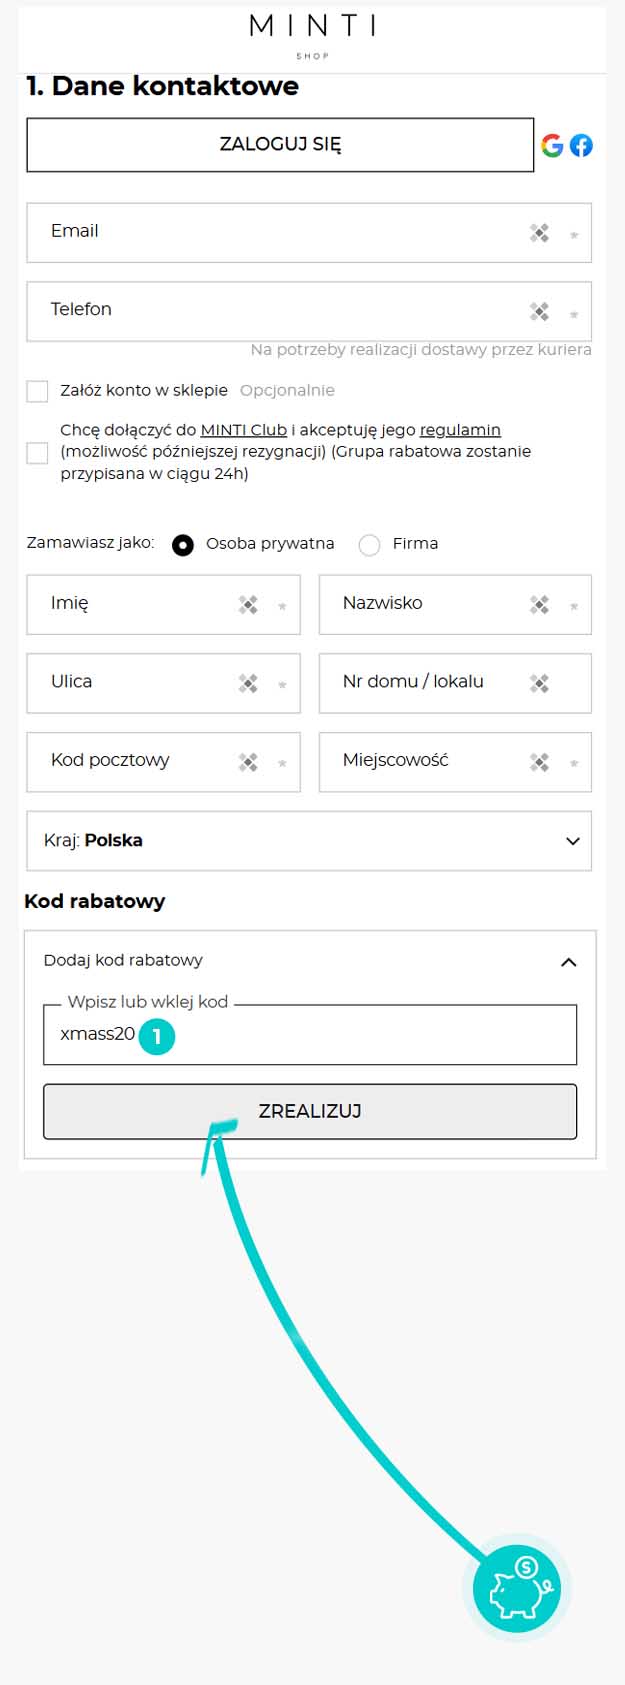Select the Osoba prywatna radio option
625x1685 pixels.
(x=182, y=545)
